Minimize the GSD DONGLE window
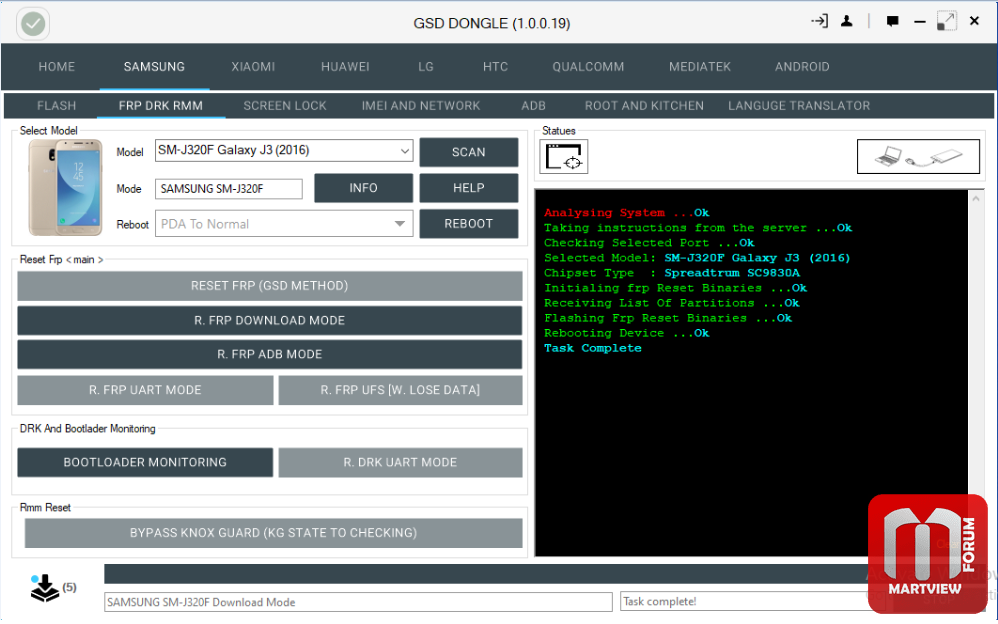Image resolution: width=998 pixels, height=624 pixels. click(x=920, y=22)
